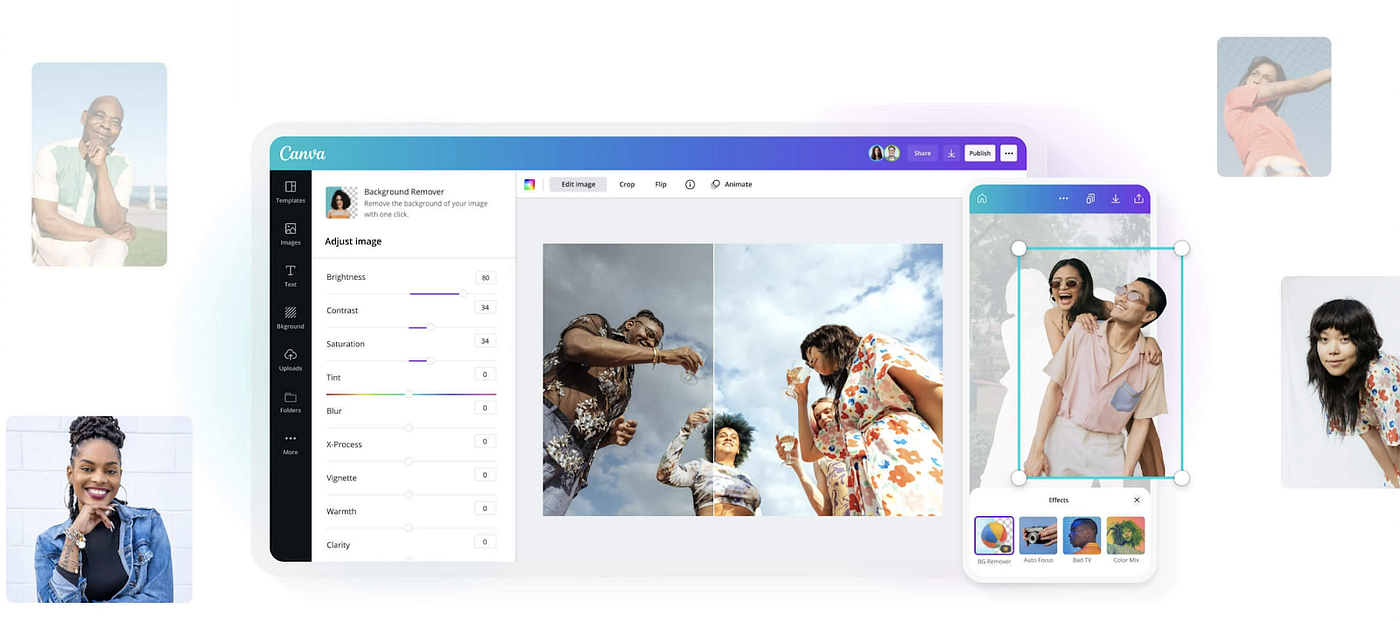Click the Clarity value field
Image resolution: width=1400 pixels, height=621 pixels.
pos(485,542)
